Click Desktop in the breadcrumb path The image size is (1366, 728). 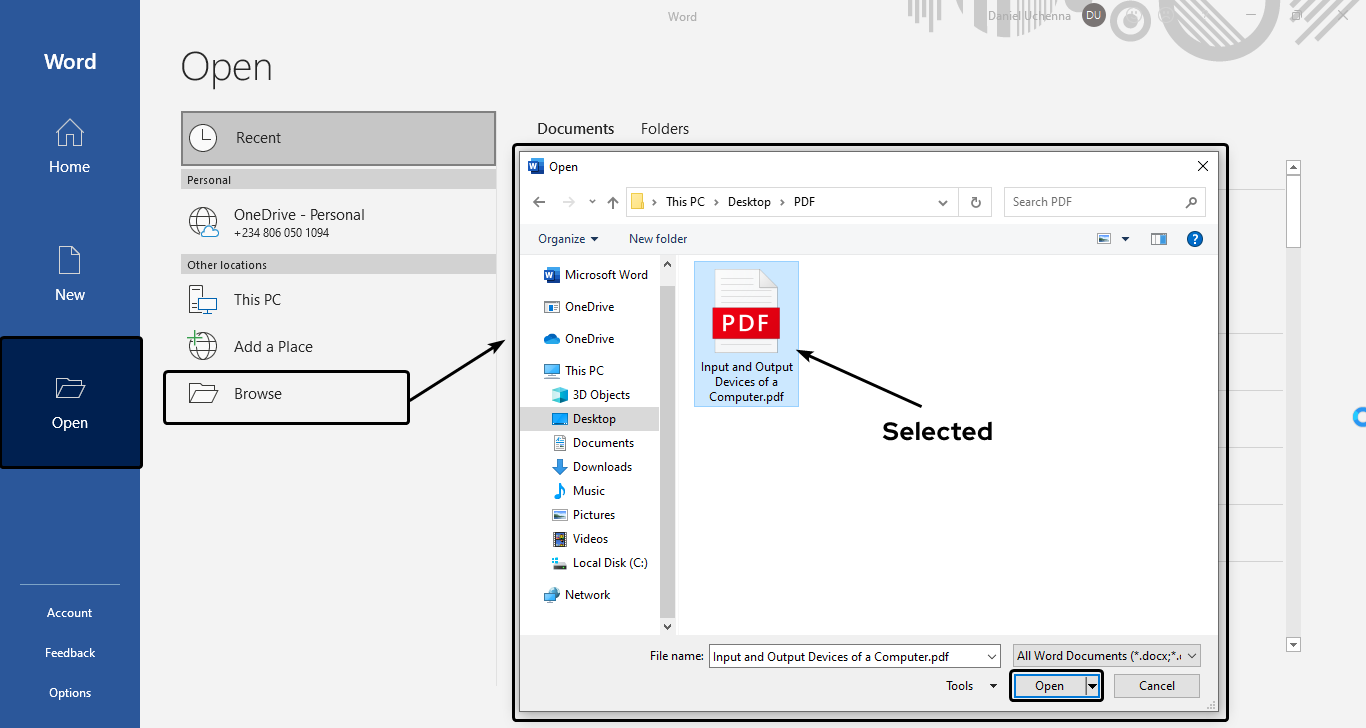(x=749, y=201)
